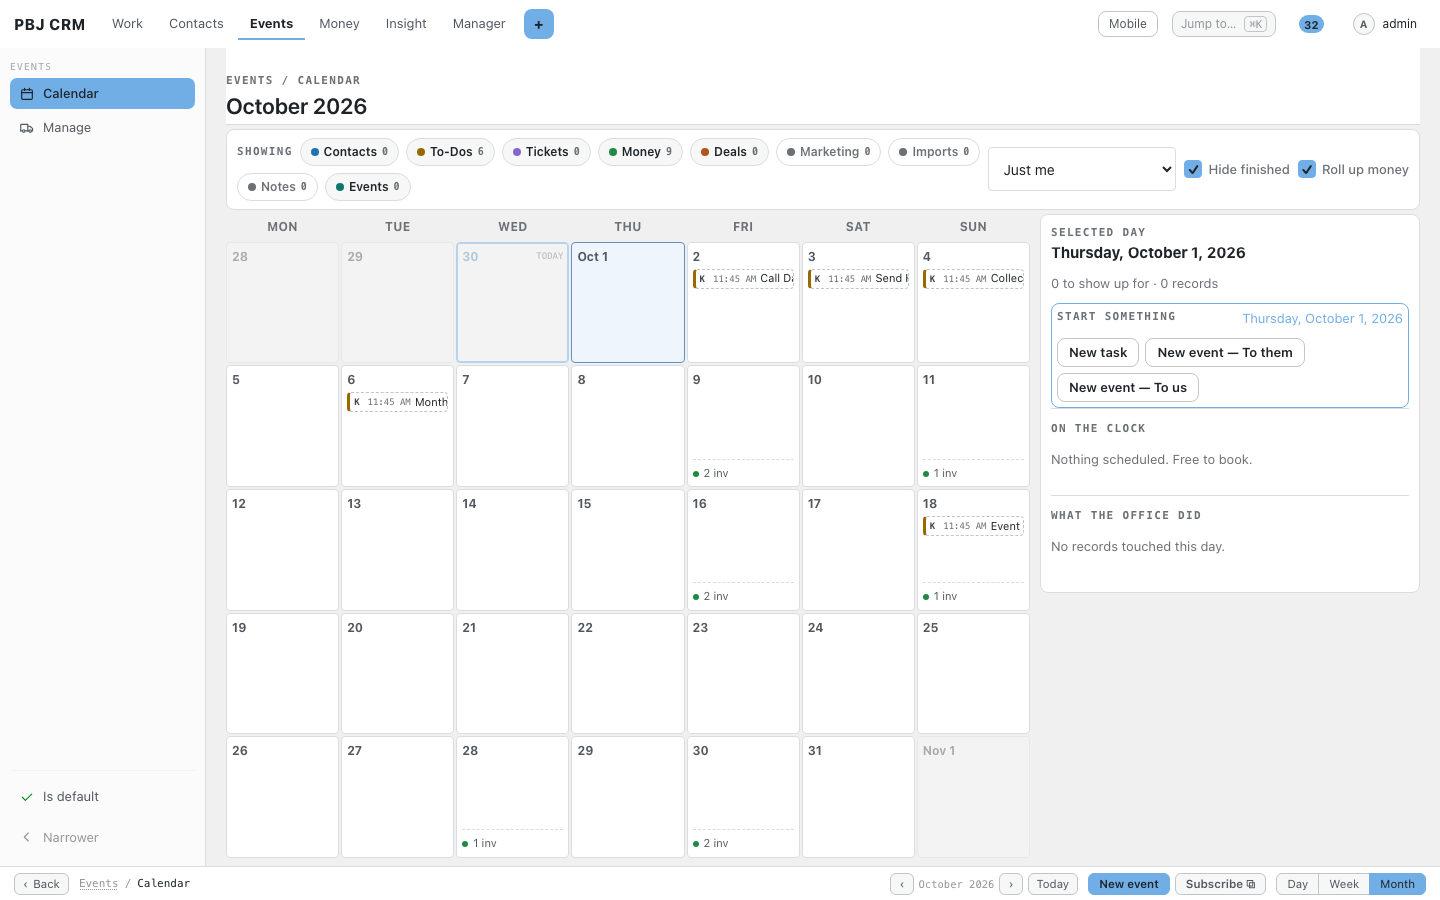Click New event — To them
Viewport: 1440px width, 900px height.
coord(1225,352)
